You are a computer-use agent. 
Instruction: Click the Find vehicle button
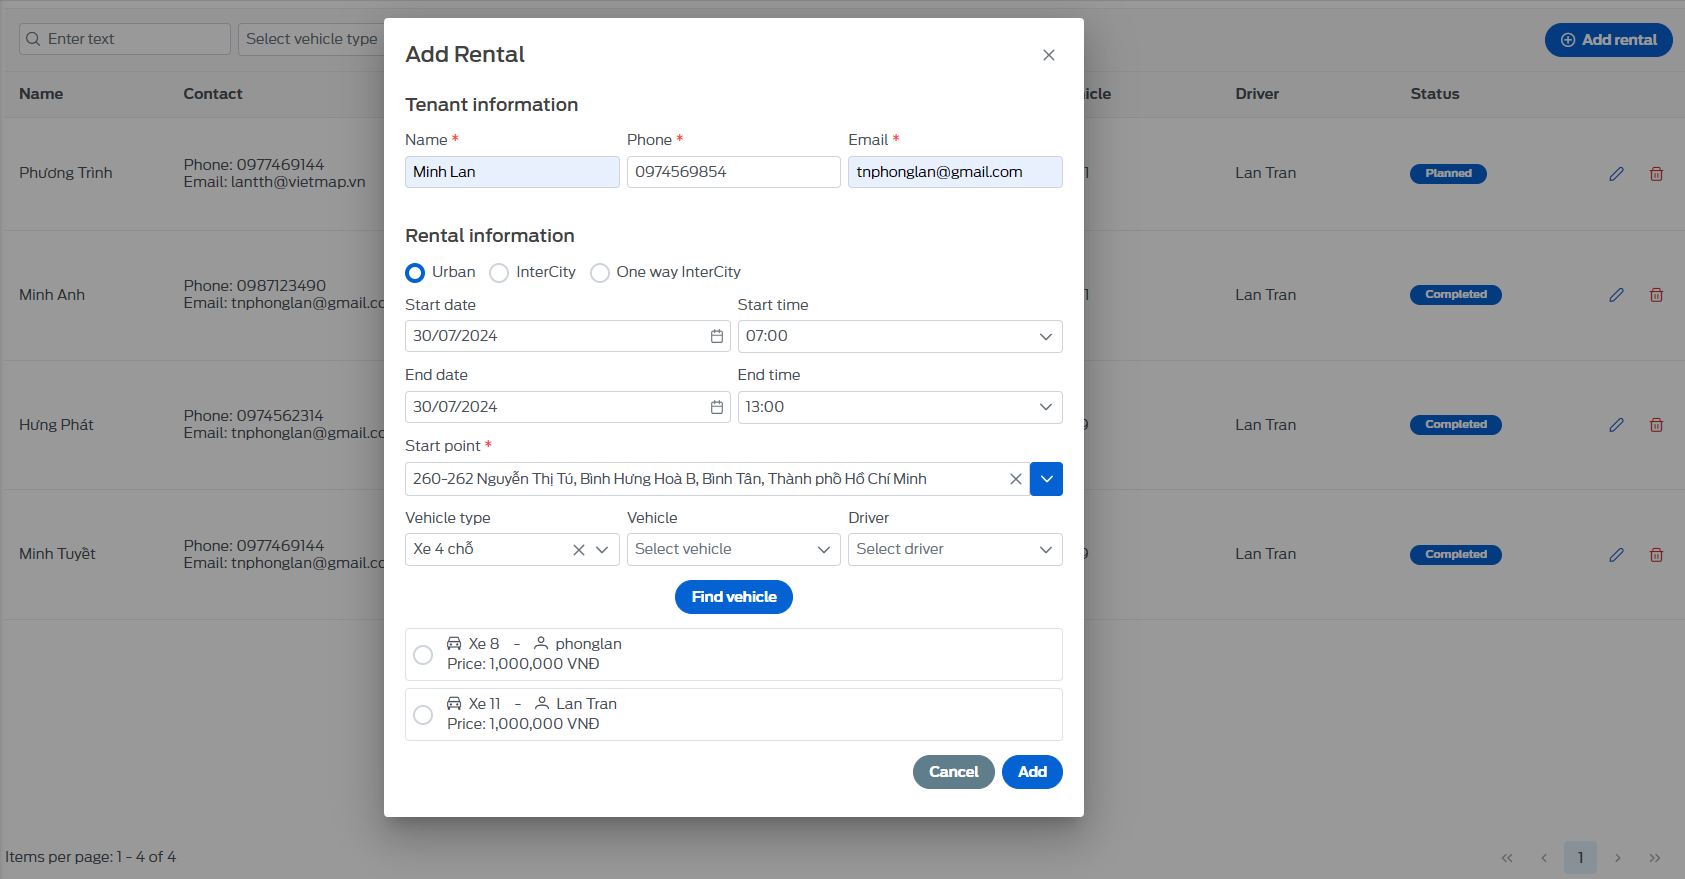pos(734,597)
